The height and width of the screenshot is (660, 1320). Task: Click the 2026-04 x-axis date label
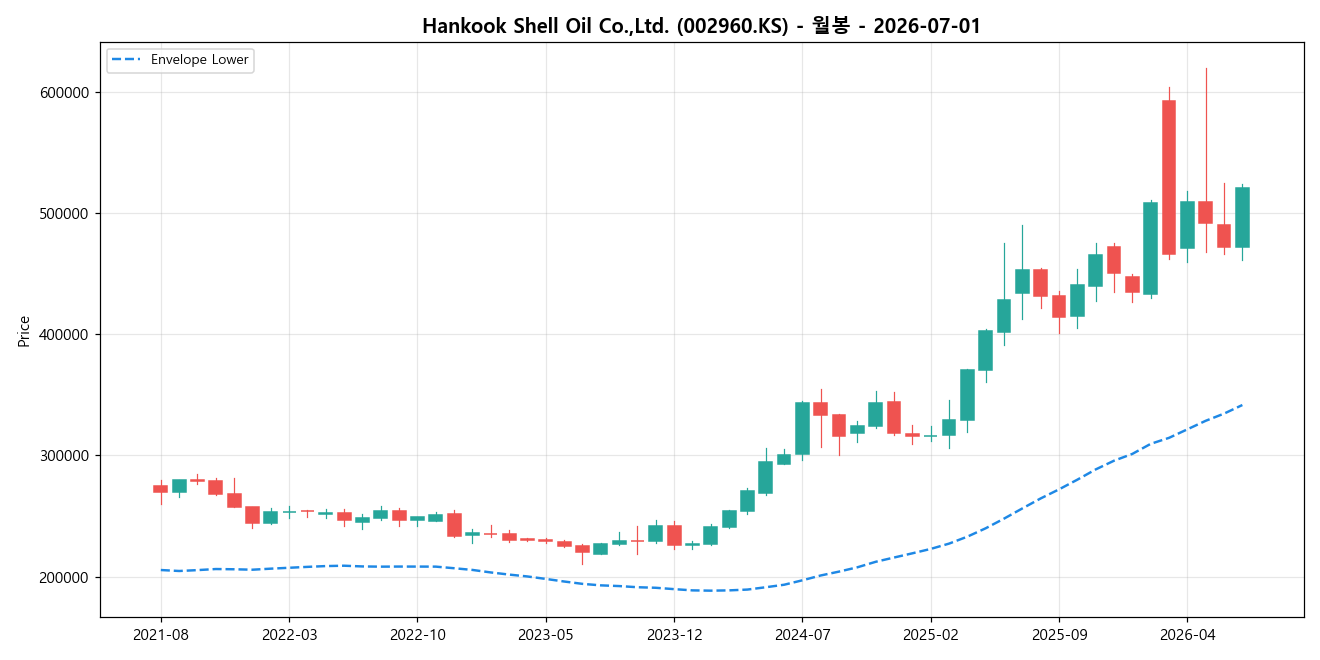(1187, 635)
